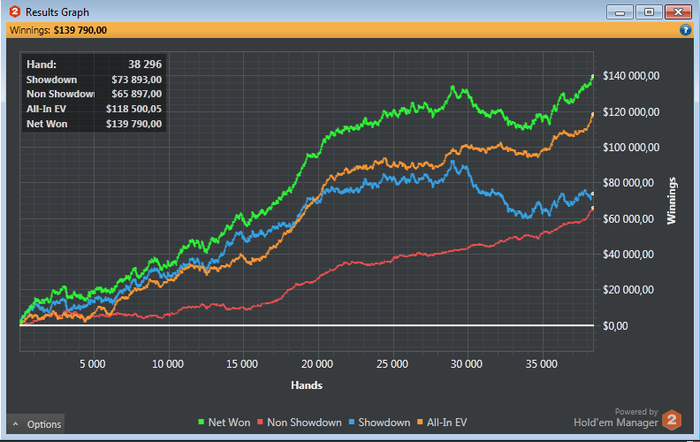Click the Results Graph window title
The width and height of the screenshot is (700, 442).
click(57, 12)
